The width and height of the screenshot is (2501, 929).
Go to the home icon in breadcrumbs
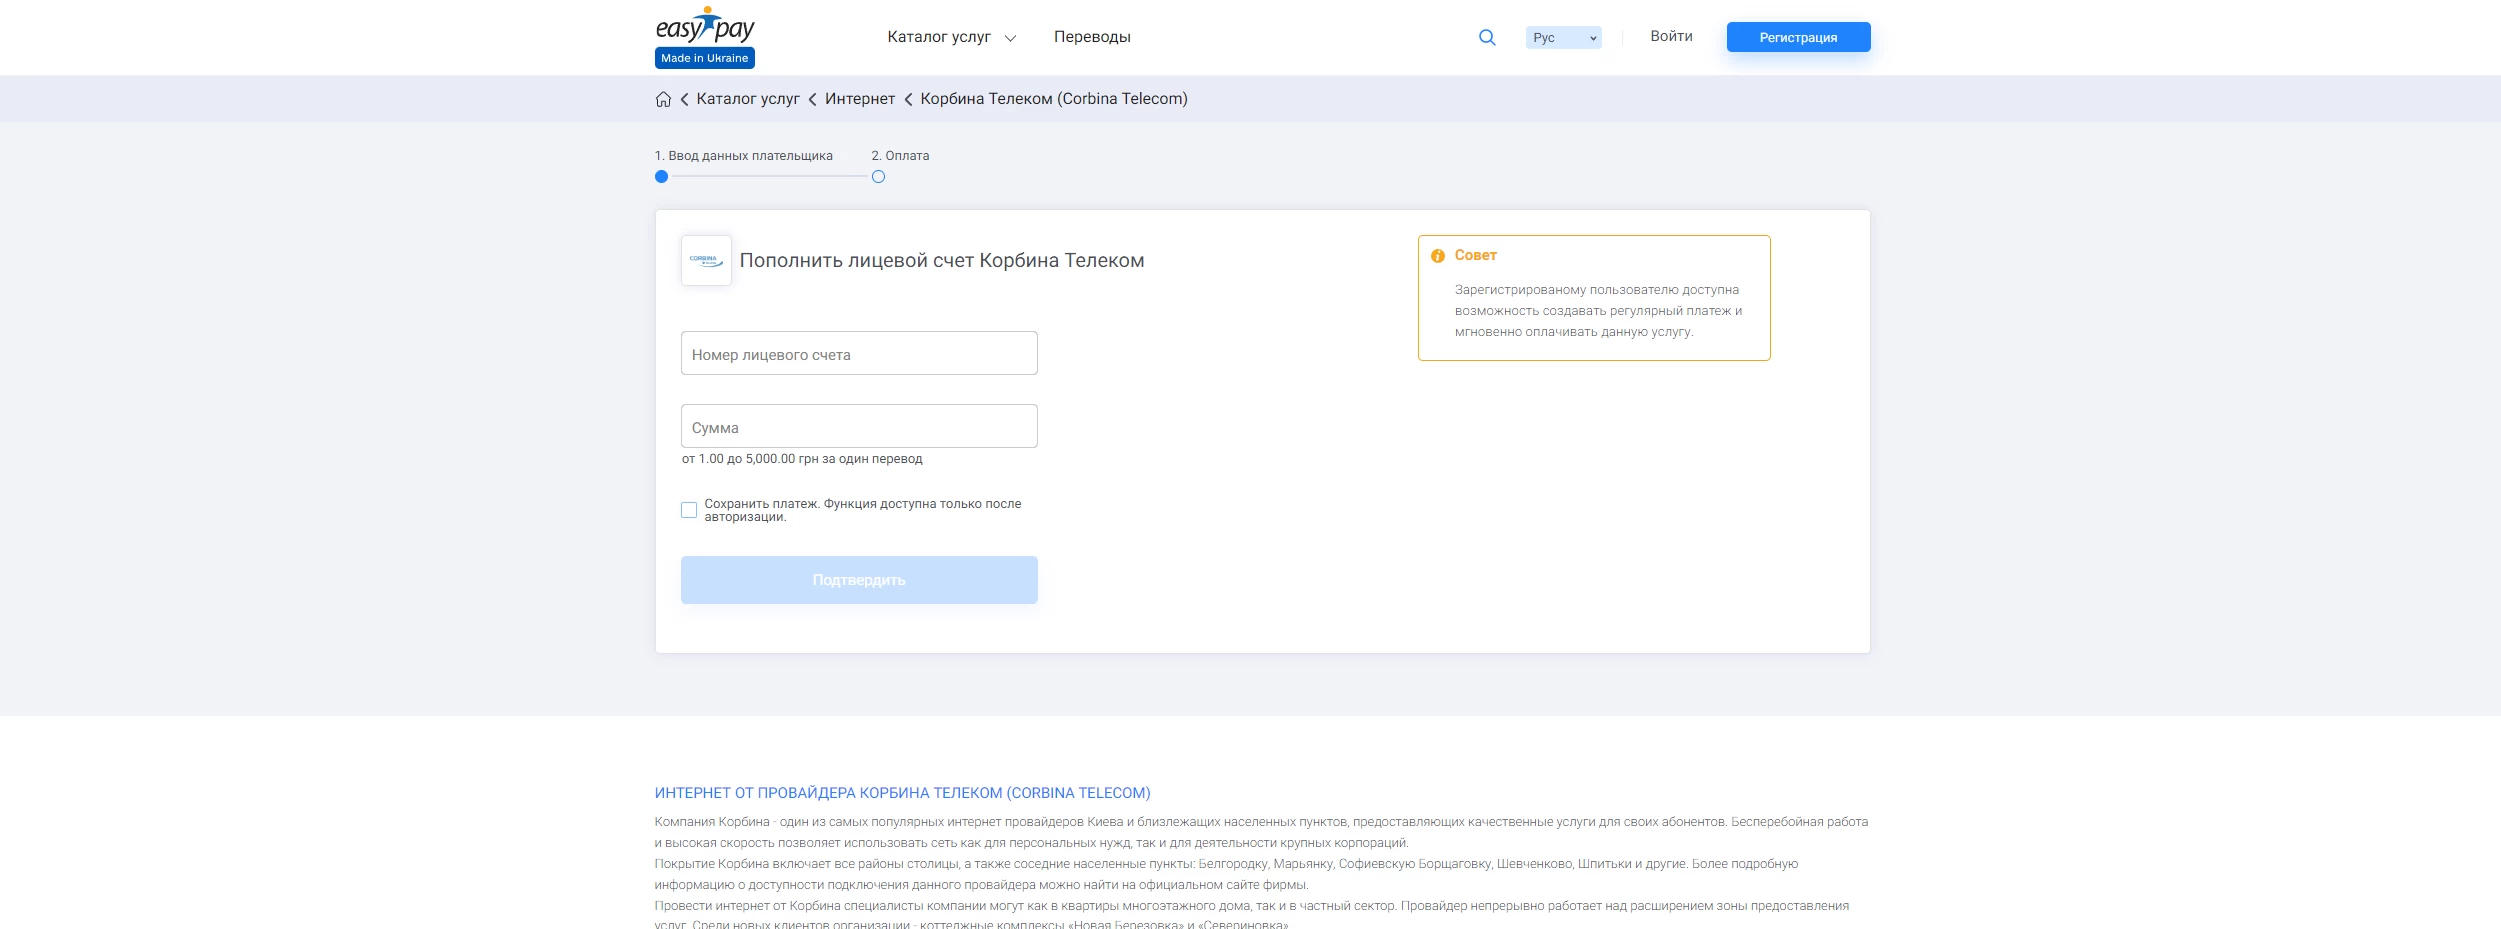point(663,99)
